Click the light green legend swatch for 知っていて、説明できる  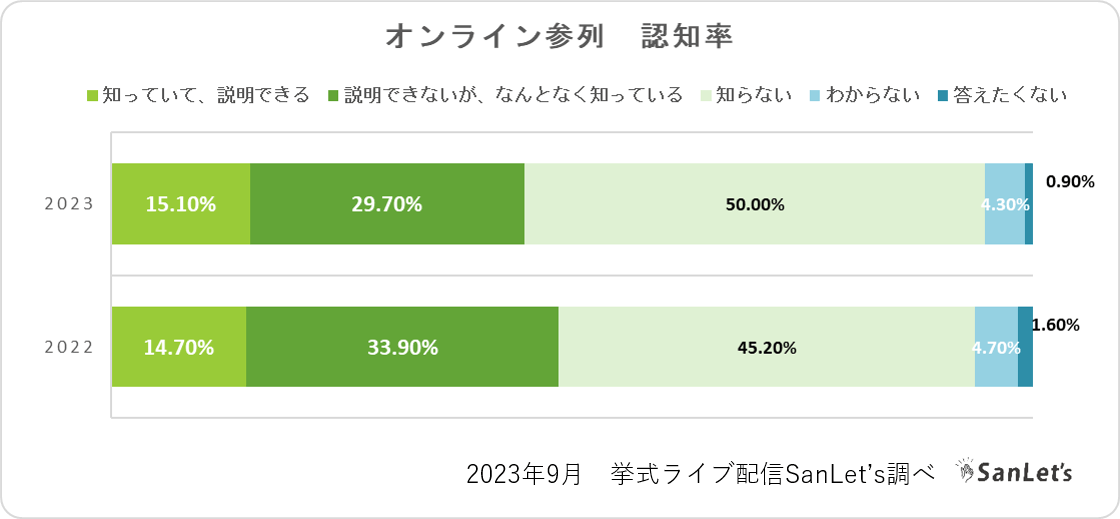(x=93, y=96)
